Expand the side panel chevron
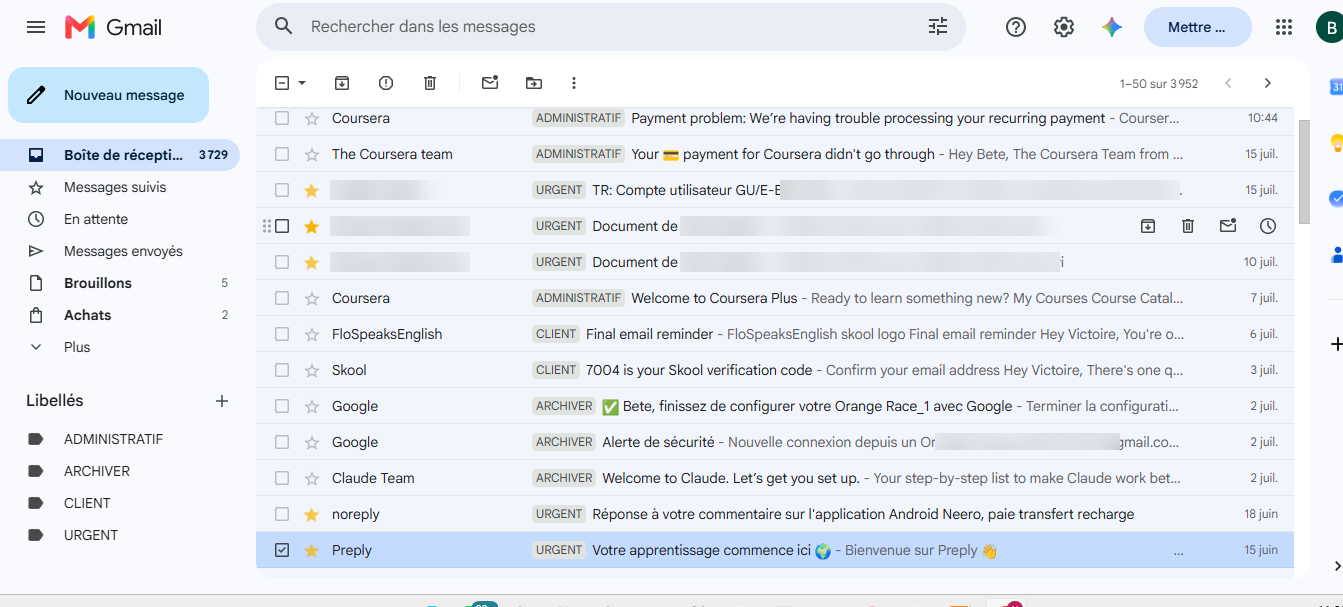This screenshot has width=1343, height=607. (1337, 566)
